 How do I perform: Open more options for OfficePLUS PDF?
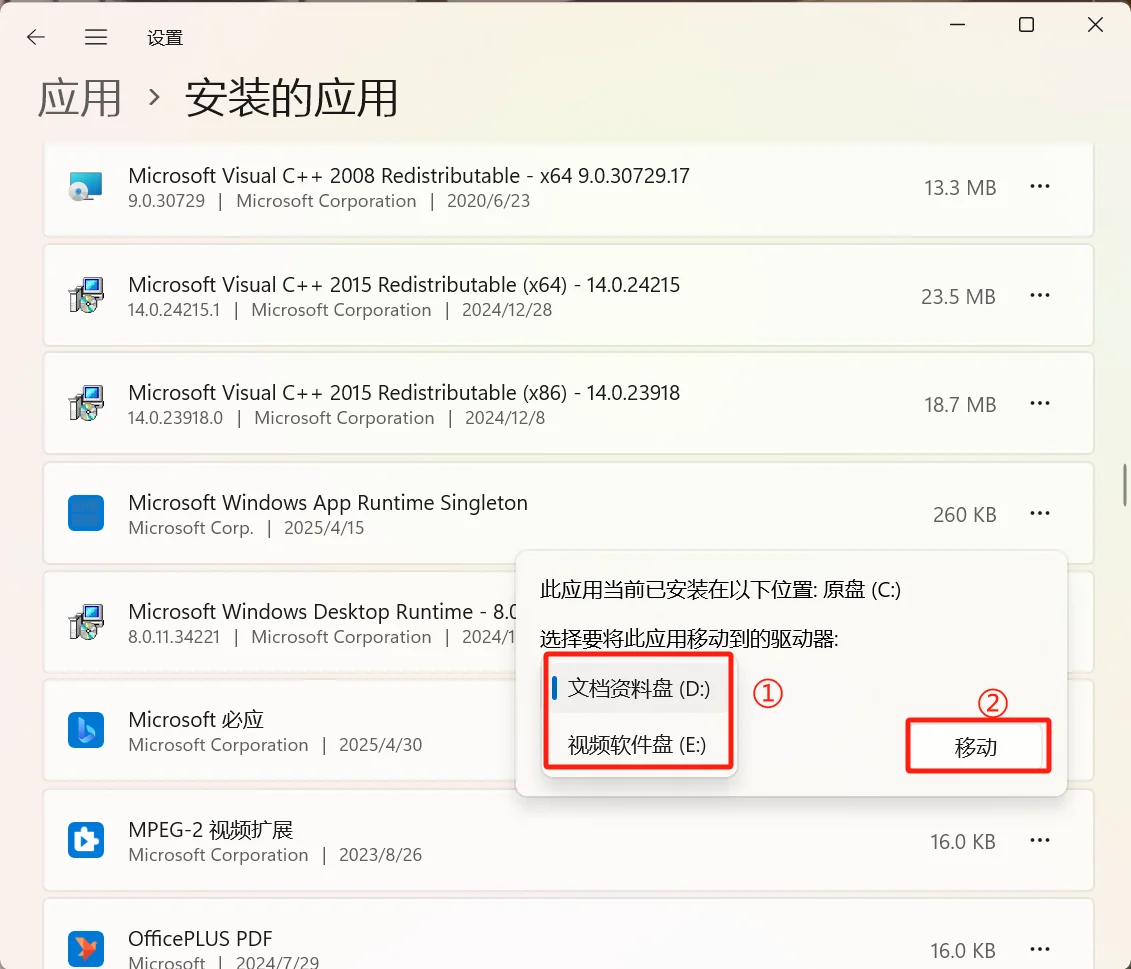tap(1040, 948)
